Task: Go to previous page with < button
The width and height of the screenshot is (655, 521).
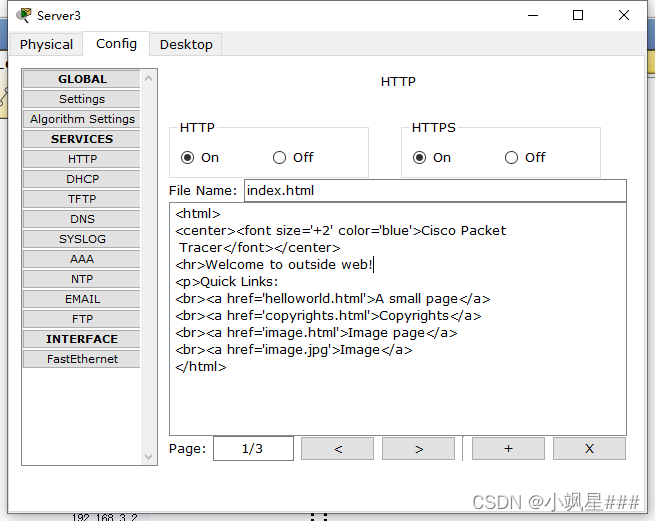Action: pyautogui.click(x=338, y=449)
